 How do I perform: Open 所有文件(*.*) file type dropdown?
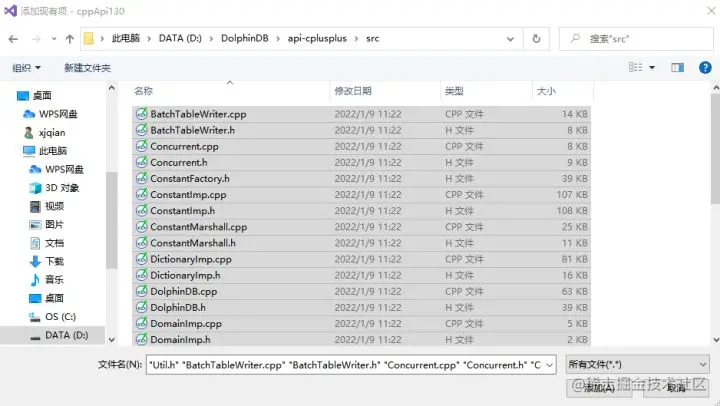click(637, 365)
